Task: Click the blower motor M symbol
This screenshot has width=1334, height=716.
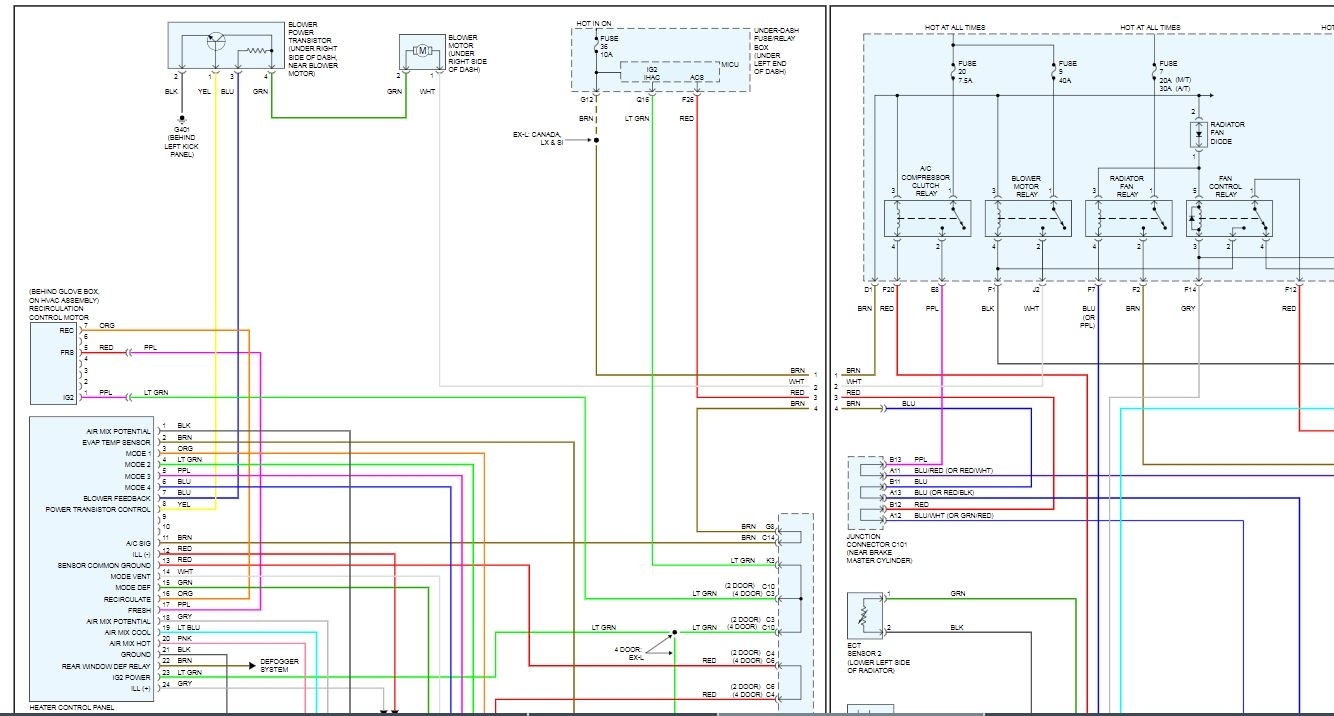Action: point(421,51)
